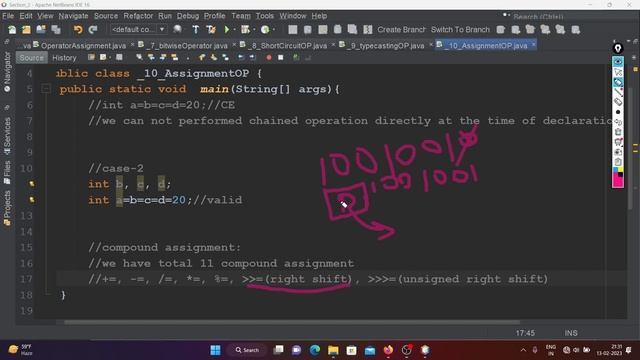Click the trash clear icon in annotation toolbar
The image size is (640, 360).
[618, 132]
